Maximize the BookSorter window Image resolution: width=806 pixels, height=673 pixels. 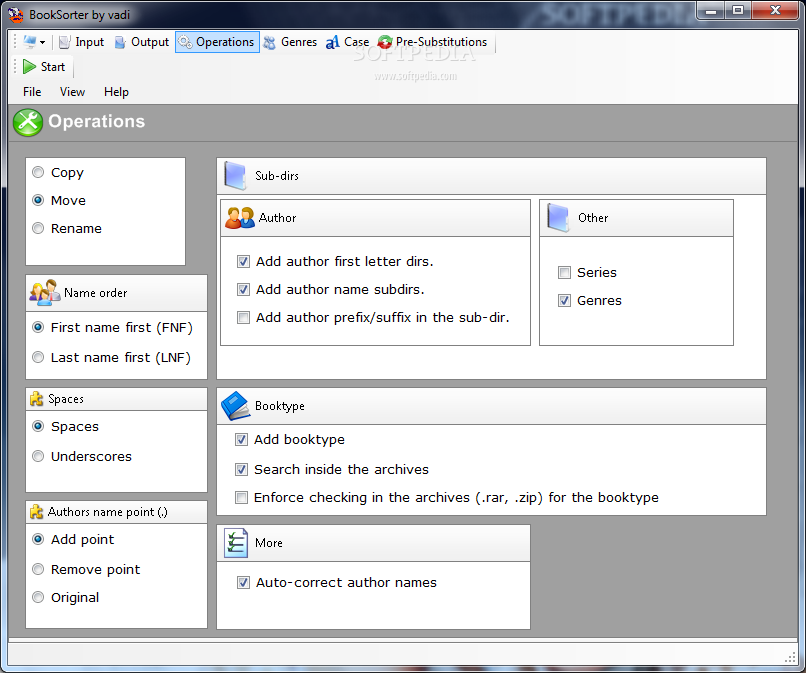pos(738,11)
